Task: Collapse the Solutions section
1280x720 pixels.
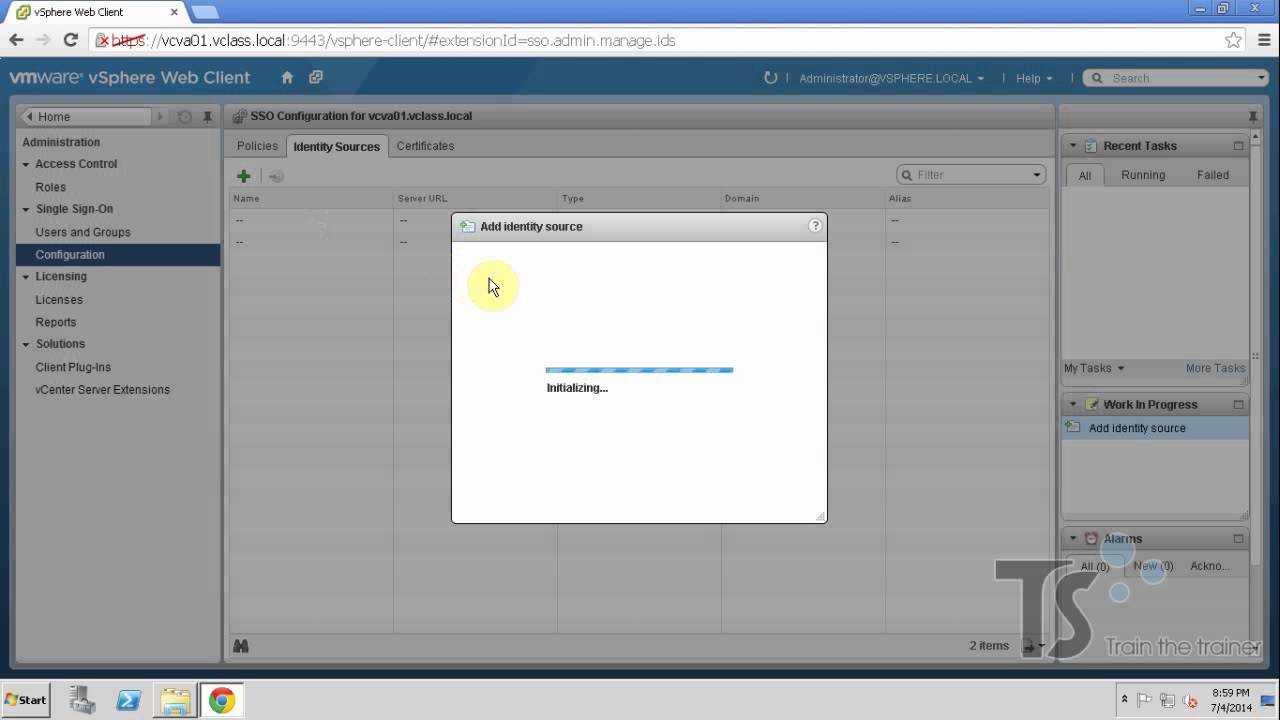Action: click(27, 344)
